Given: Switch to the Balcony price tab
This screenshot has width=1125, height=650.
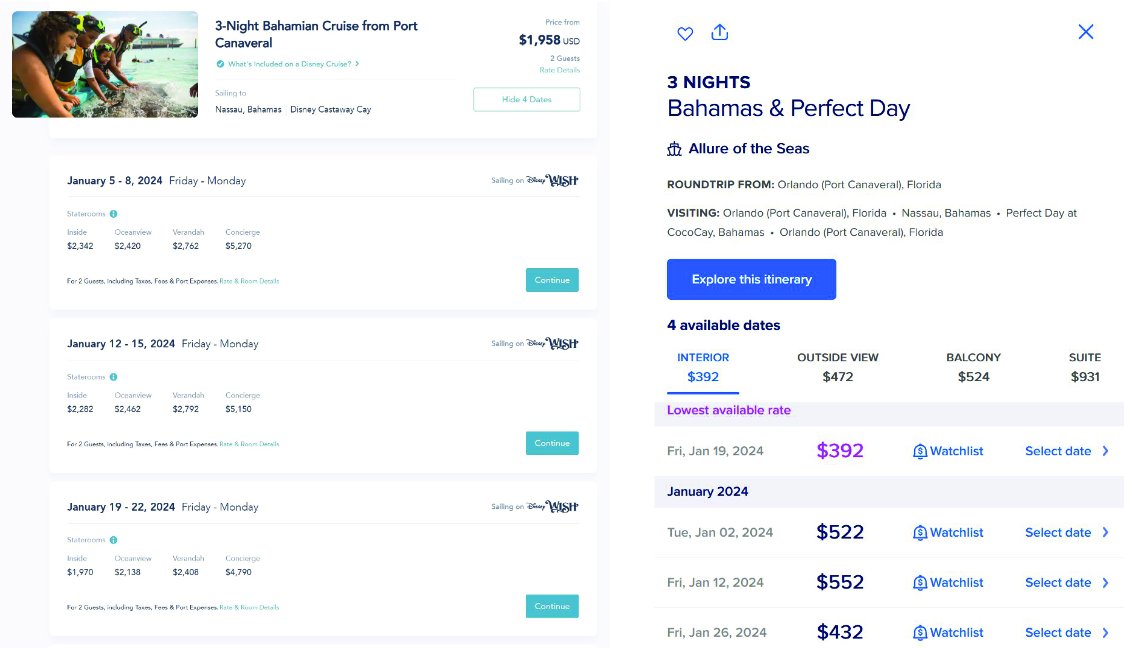Looking at the screenshot, I should coord(973,367).
